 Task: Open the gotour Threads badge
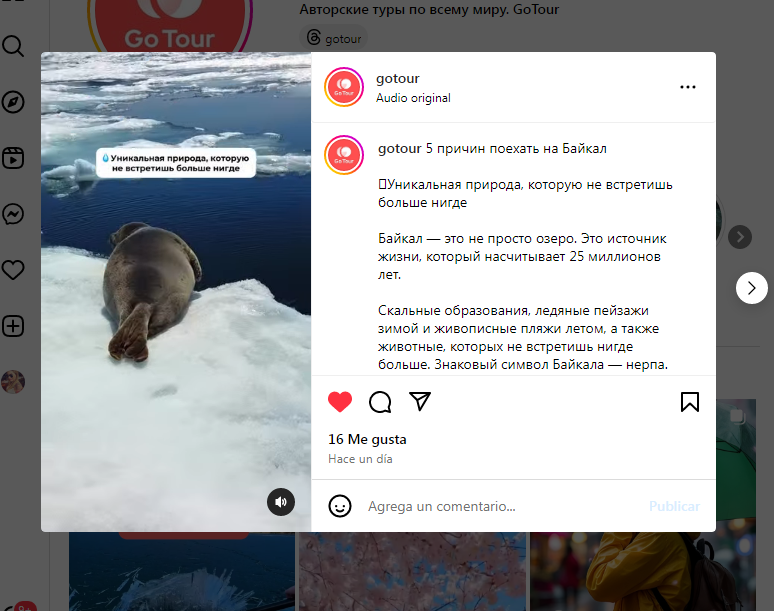(x=334, y=38)
